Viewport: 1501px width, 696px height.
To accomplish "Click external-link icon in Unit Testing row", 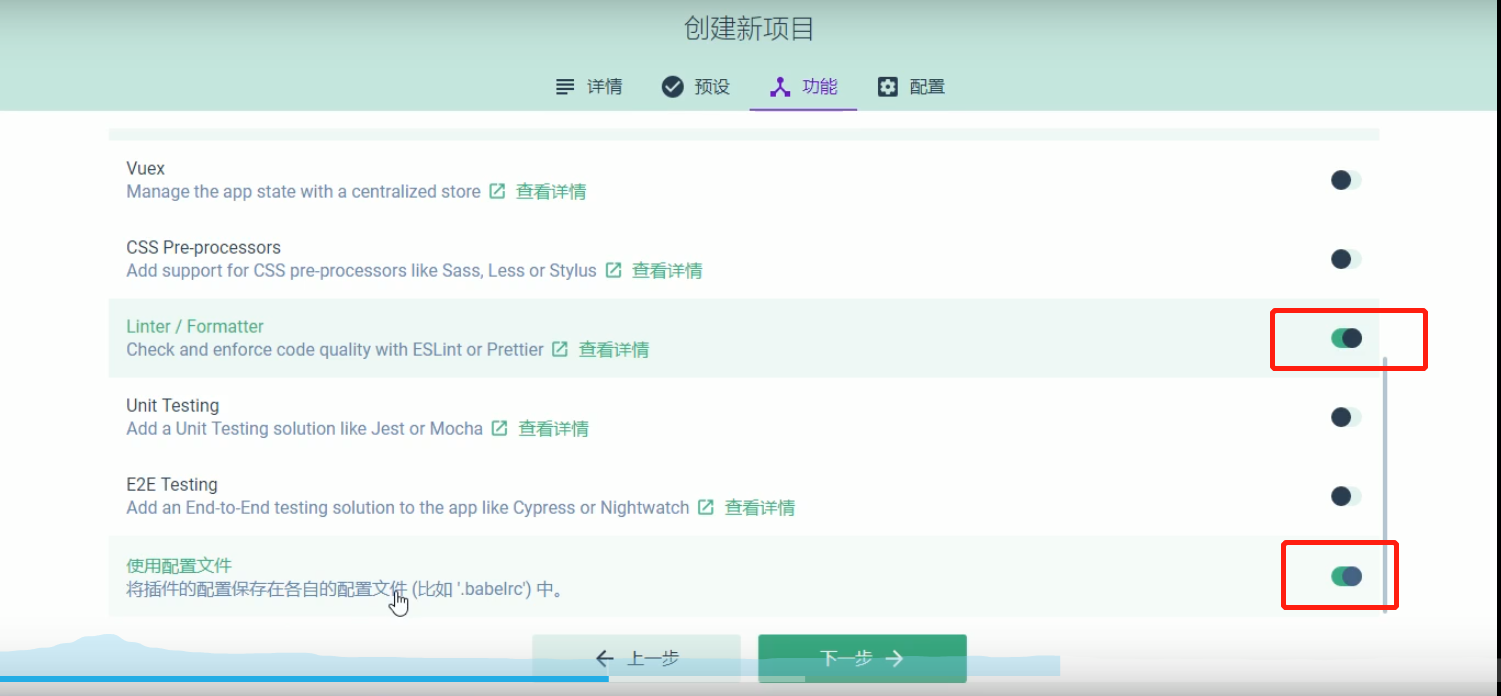I will pyautogui.click(x=499, y=428).
